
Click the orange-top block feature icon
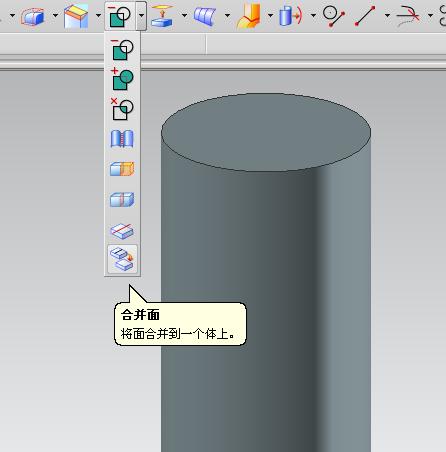pyautogui.click(x=76, y=15)
